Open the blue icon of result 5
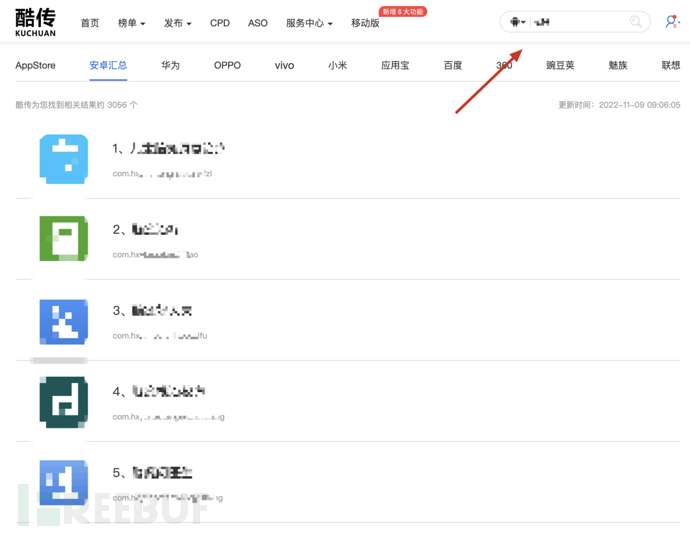This screenshot has width=690, height=533. (x=64, y=482)
